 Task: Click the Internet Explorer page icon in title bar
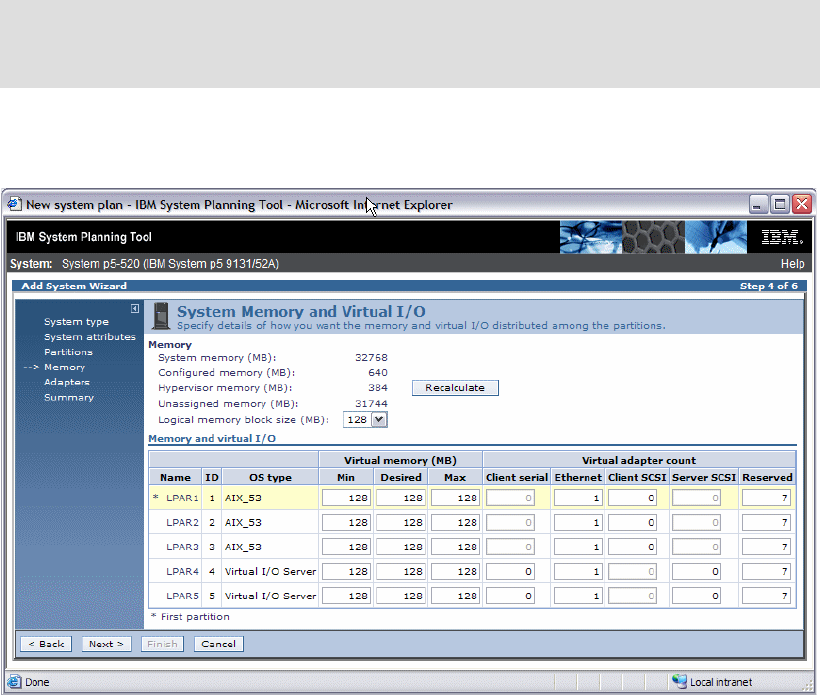coord(14,204)
